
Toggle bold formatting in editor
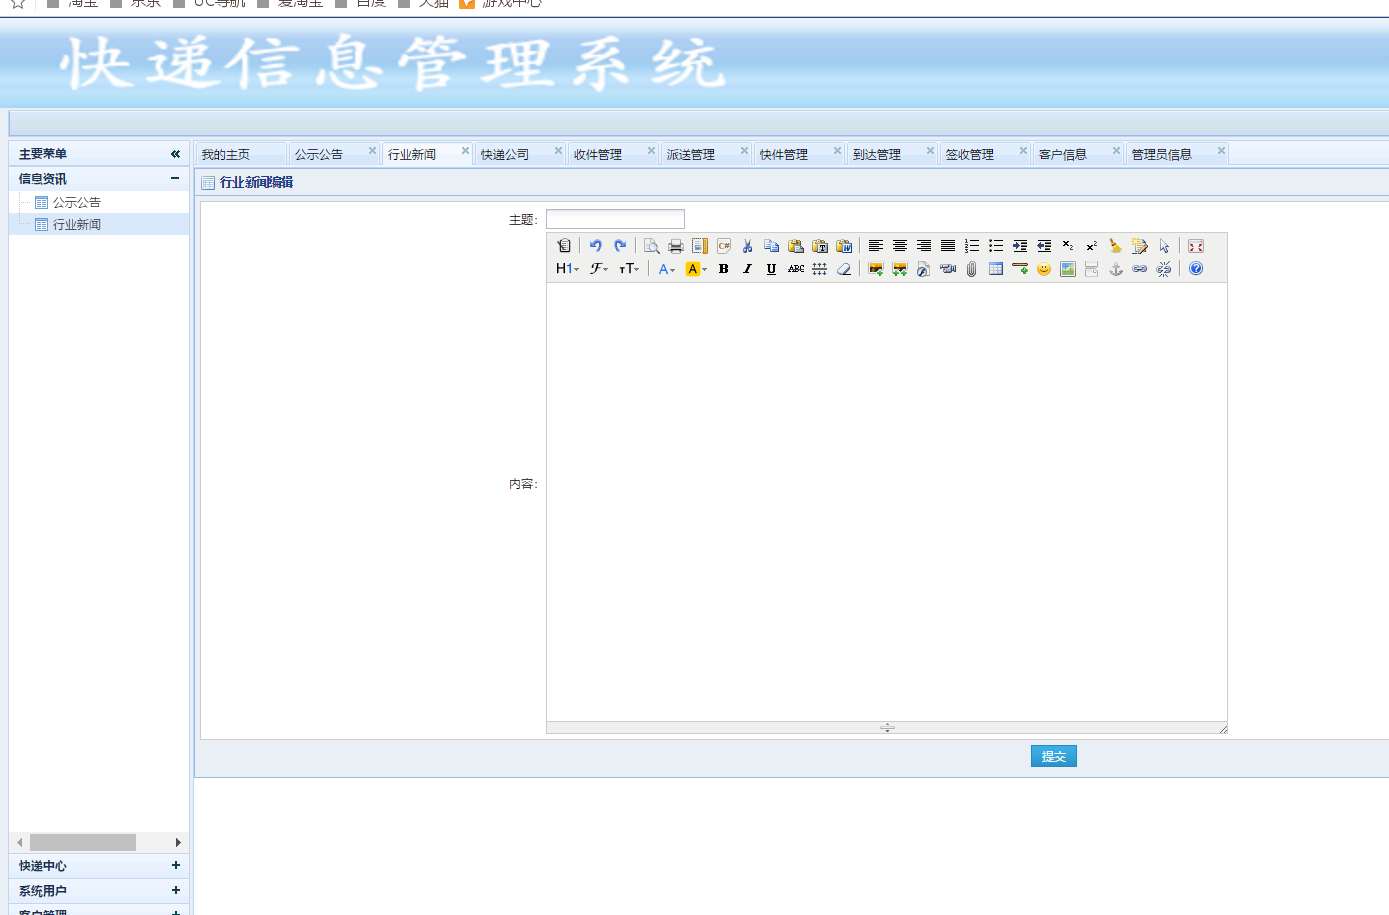point(723,269)
